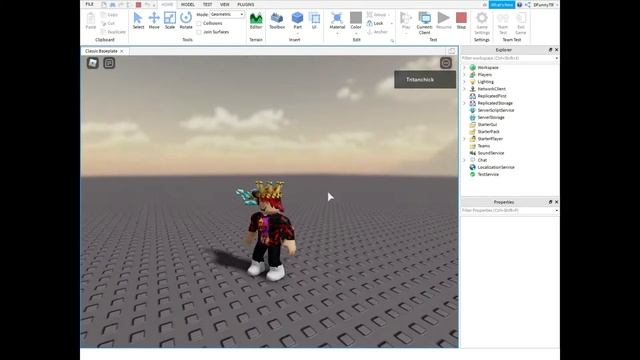Click the red stop icon in quick access bar

138,4
